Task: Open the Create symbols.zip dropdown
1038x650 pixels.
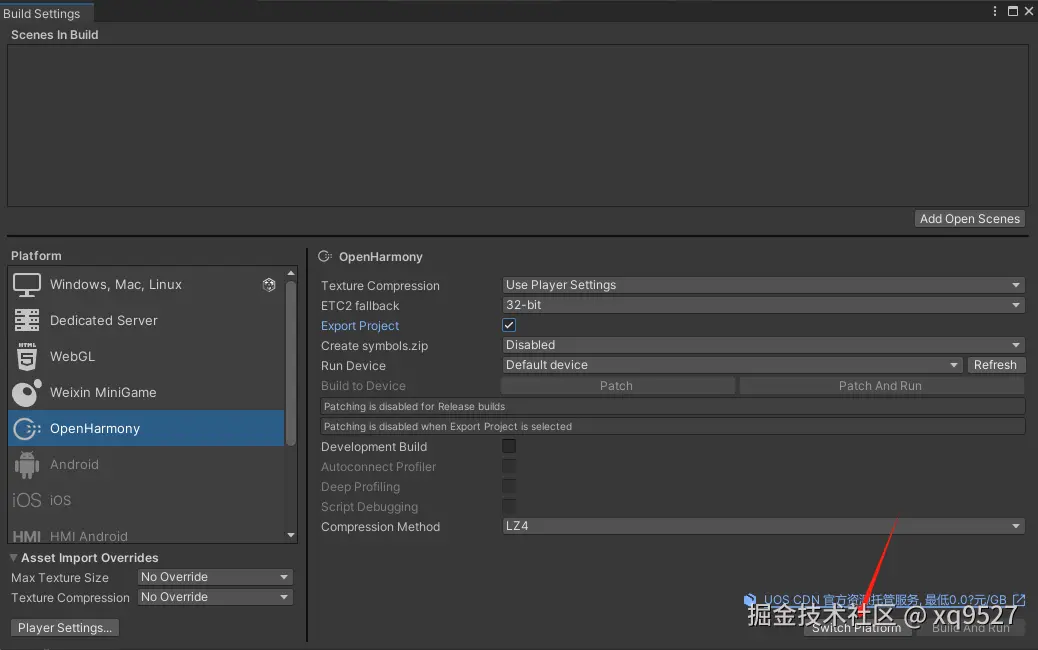Action: (763, 345)
